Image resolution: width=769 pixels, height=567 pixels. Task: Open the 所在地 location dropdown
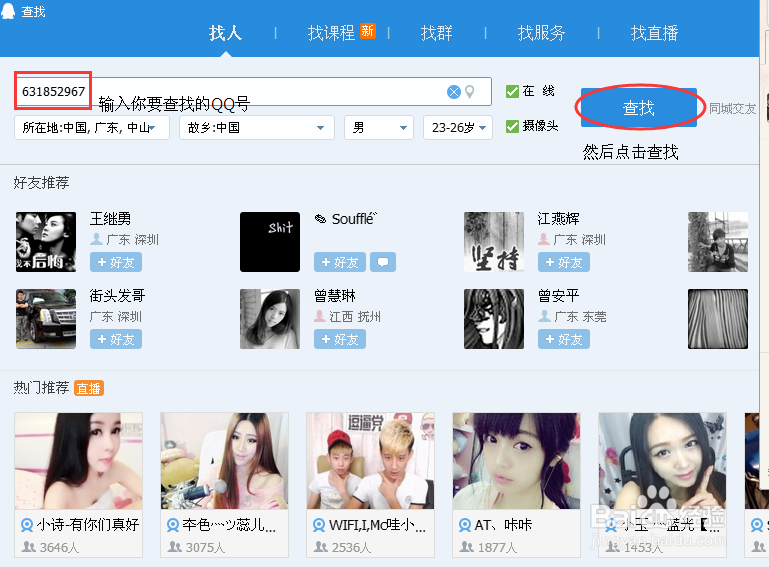(x=92, y=128)
